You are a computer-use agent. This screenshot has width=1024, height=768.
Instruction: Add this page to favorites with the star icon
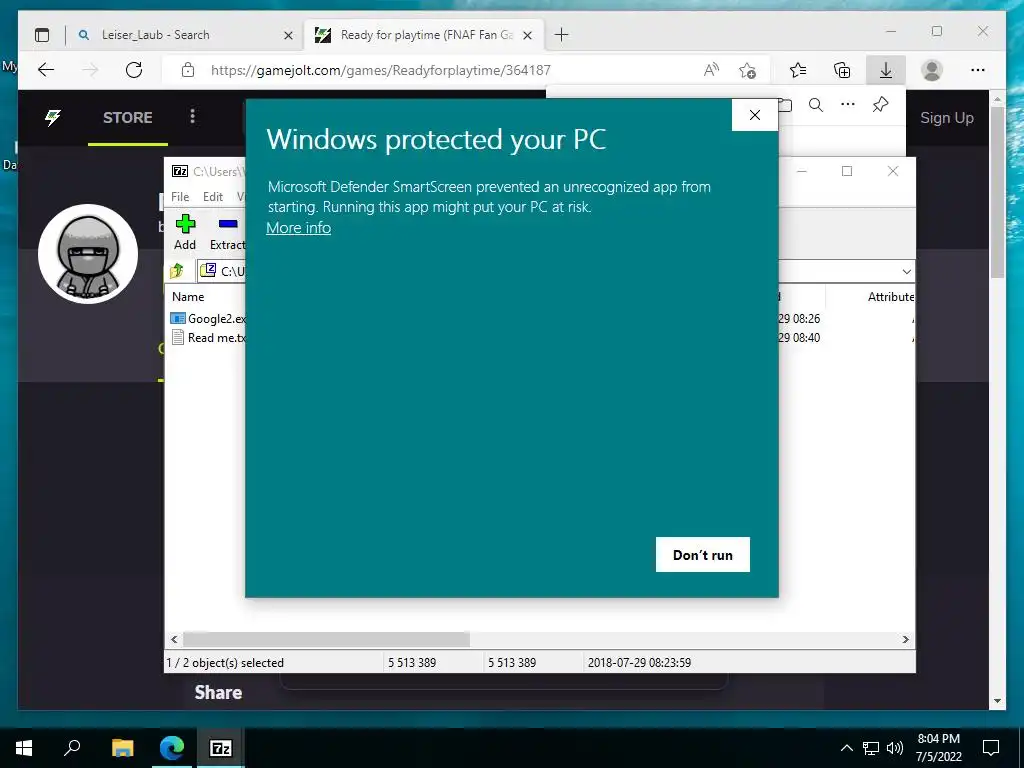point(747,70)
